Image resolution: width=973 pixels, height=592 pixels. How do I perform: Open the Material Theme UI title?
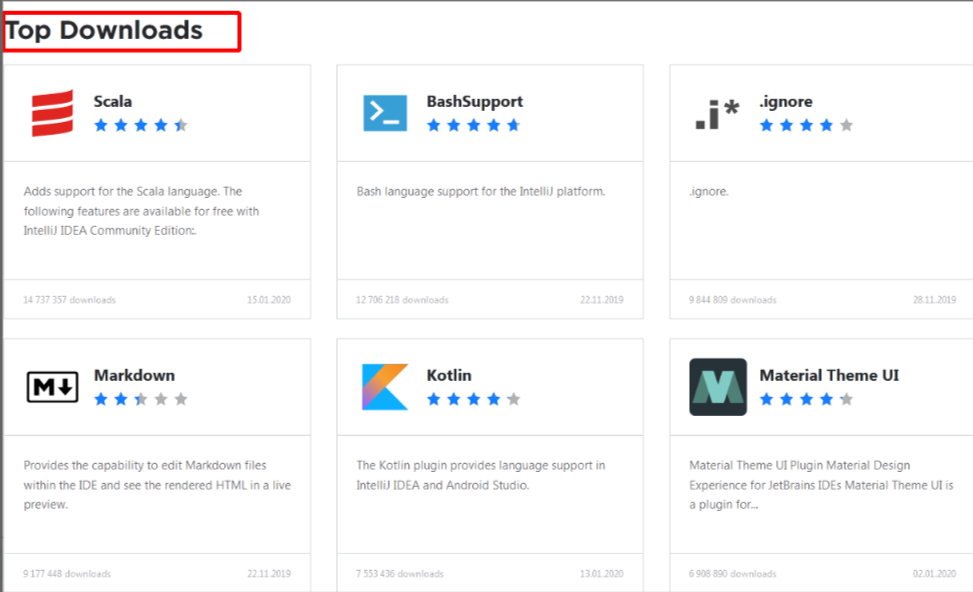pos(829,375)
